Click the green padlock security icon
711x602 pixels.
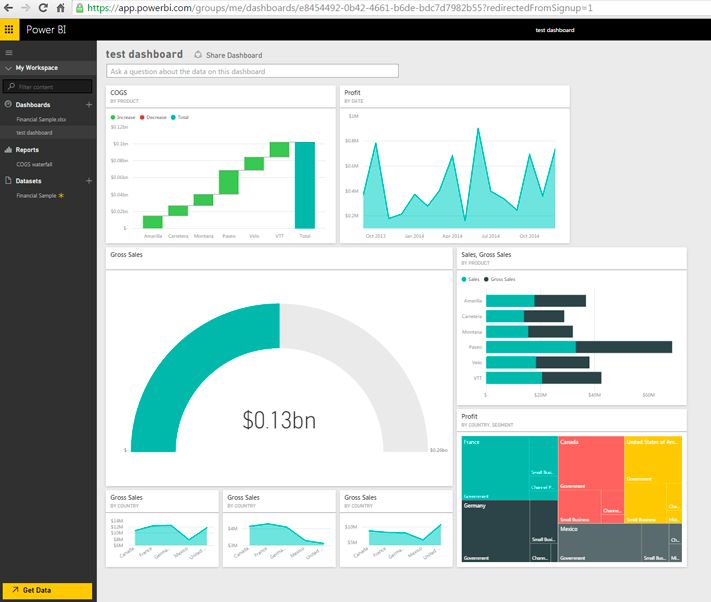point(80,8)
